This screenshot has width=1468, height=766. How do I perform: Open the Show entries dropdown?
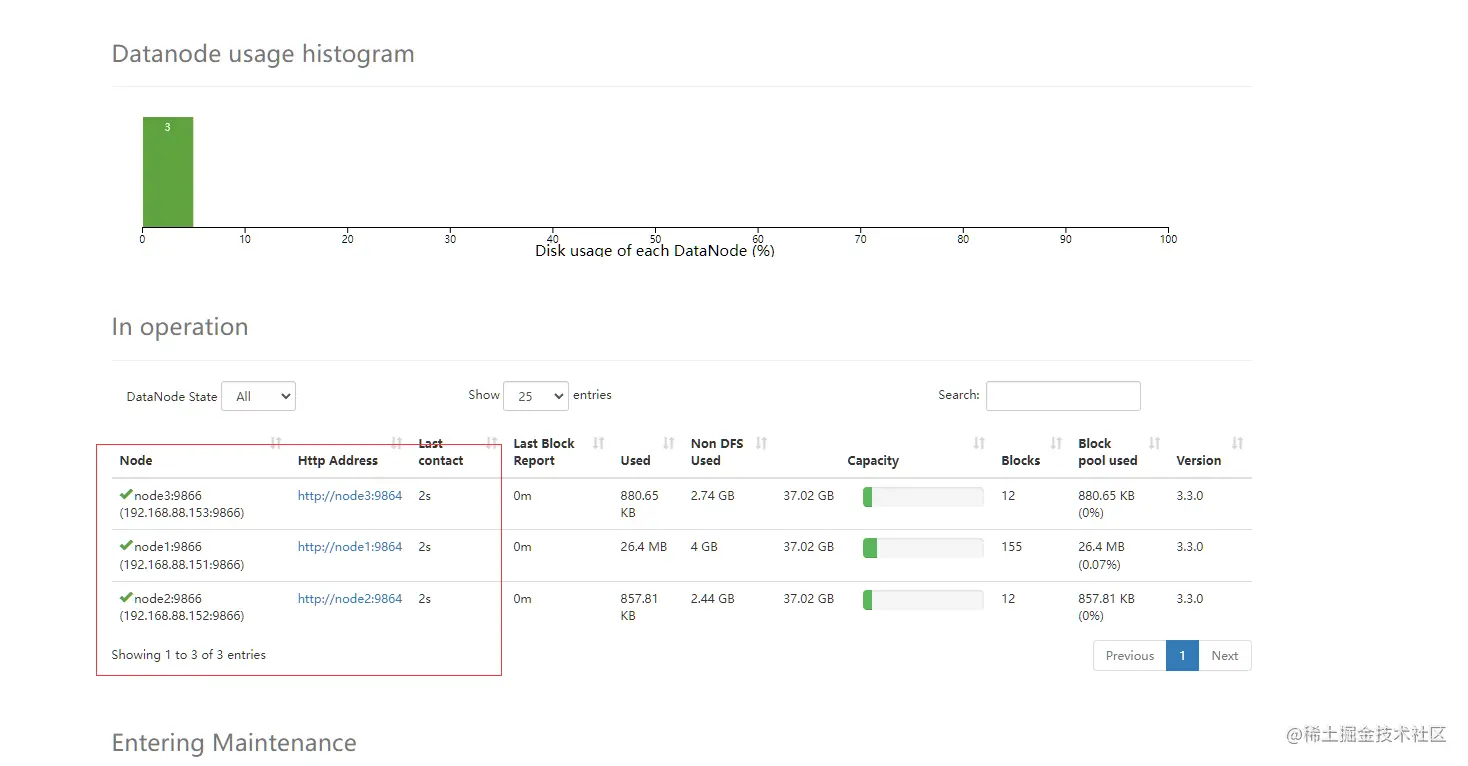[x=536, y=396]
